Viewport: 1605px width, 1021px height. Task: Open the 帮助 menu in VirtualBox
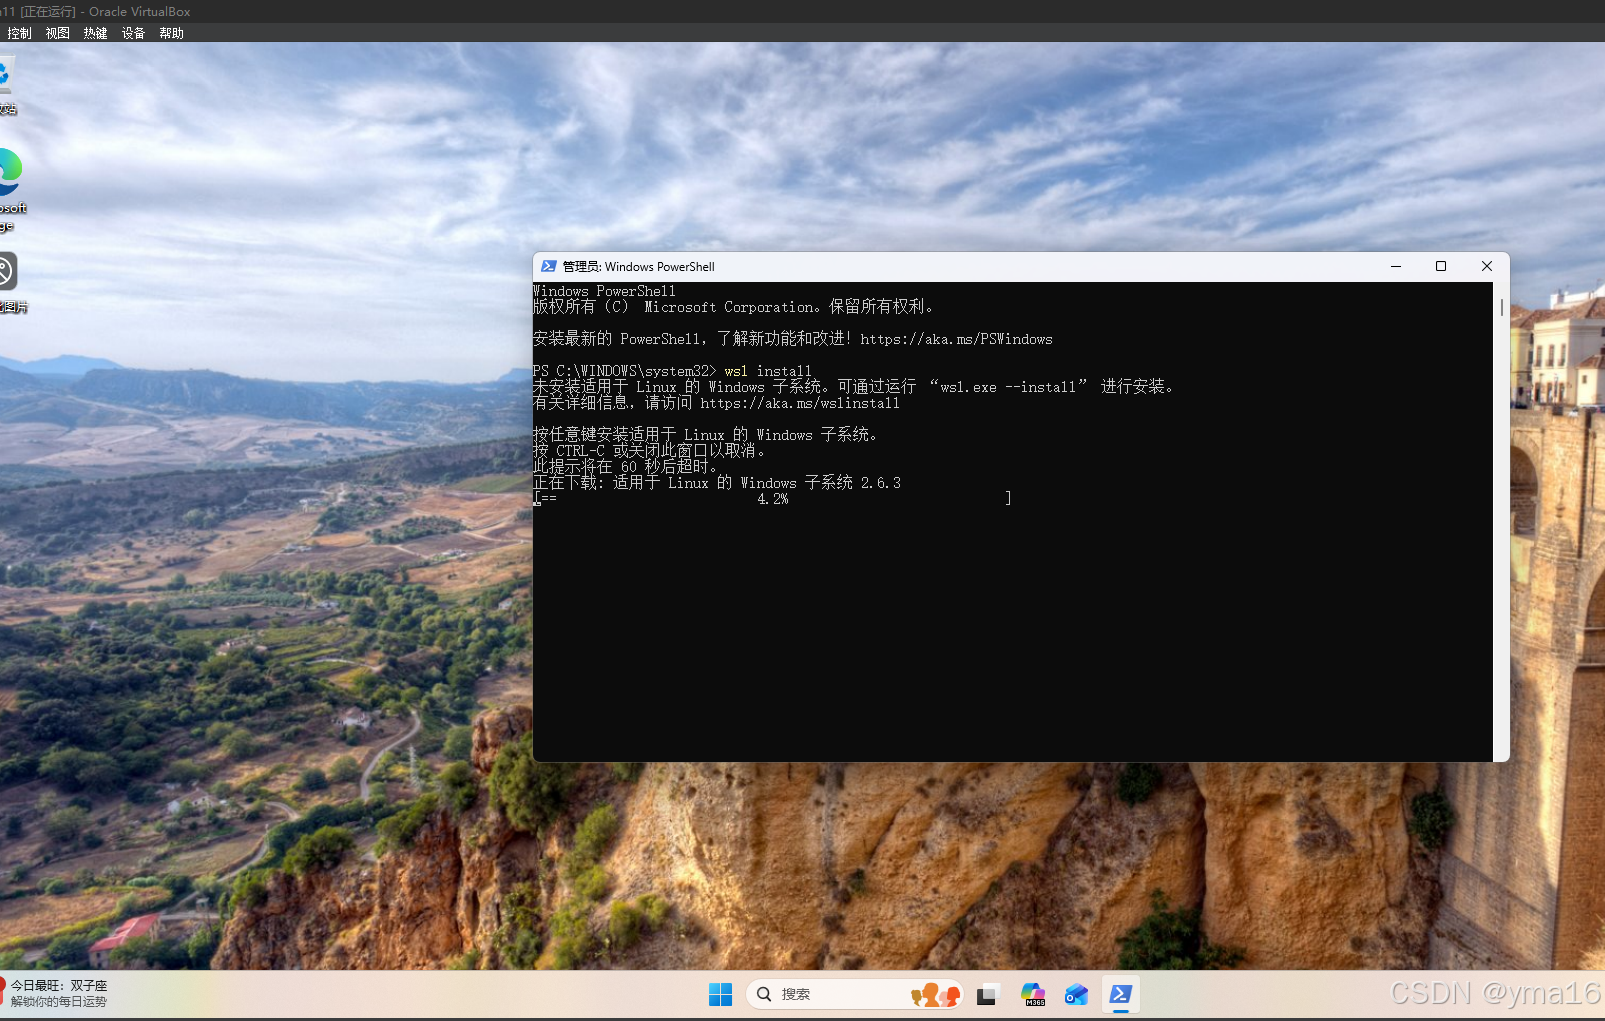[x=171, y=33]
